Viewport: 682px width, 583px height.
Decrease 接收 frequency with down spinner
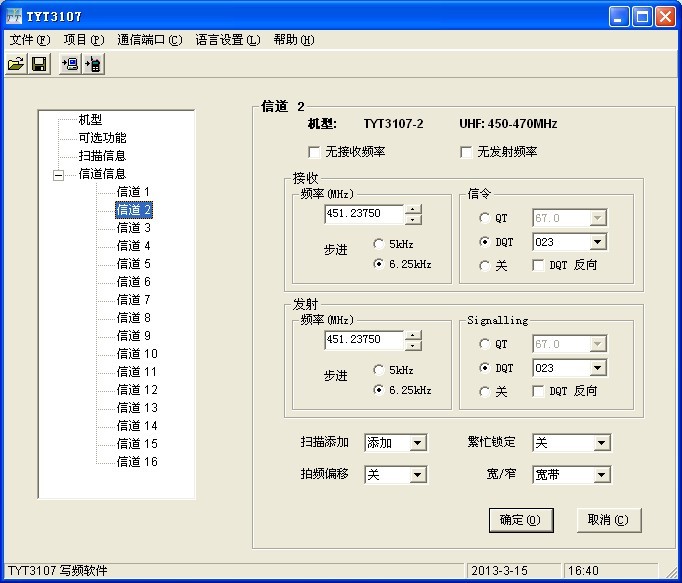(x=413, y=219)
